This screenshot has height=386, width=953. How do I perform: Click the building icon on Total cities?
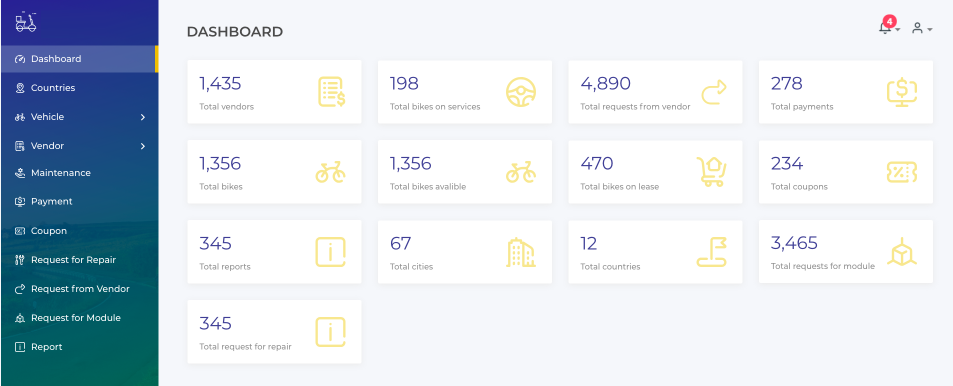521,252
